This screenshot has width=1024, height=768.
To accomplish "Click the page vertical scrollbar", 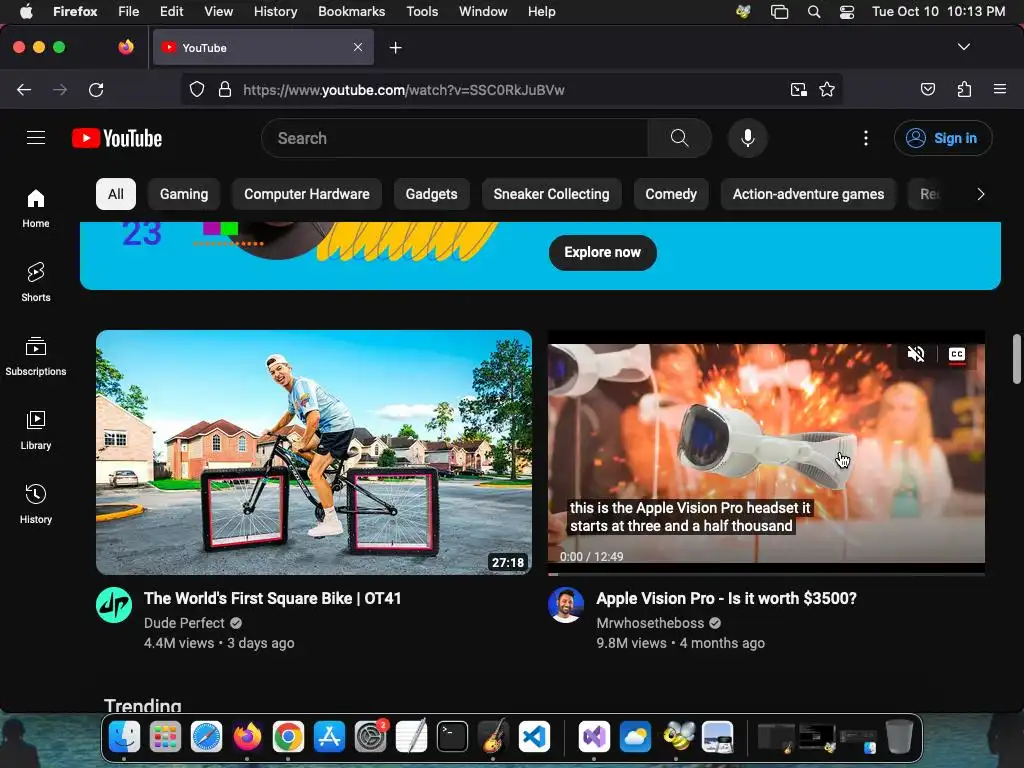I will point(1016,359).
